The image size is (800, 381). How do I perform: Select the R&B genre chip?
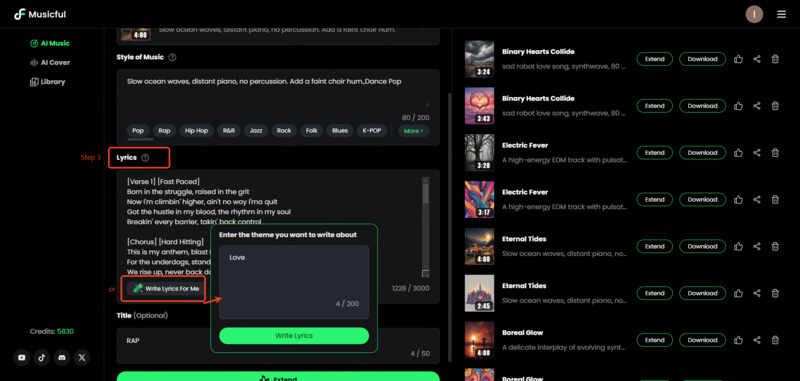click(x=229, y=131)
